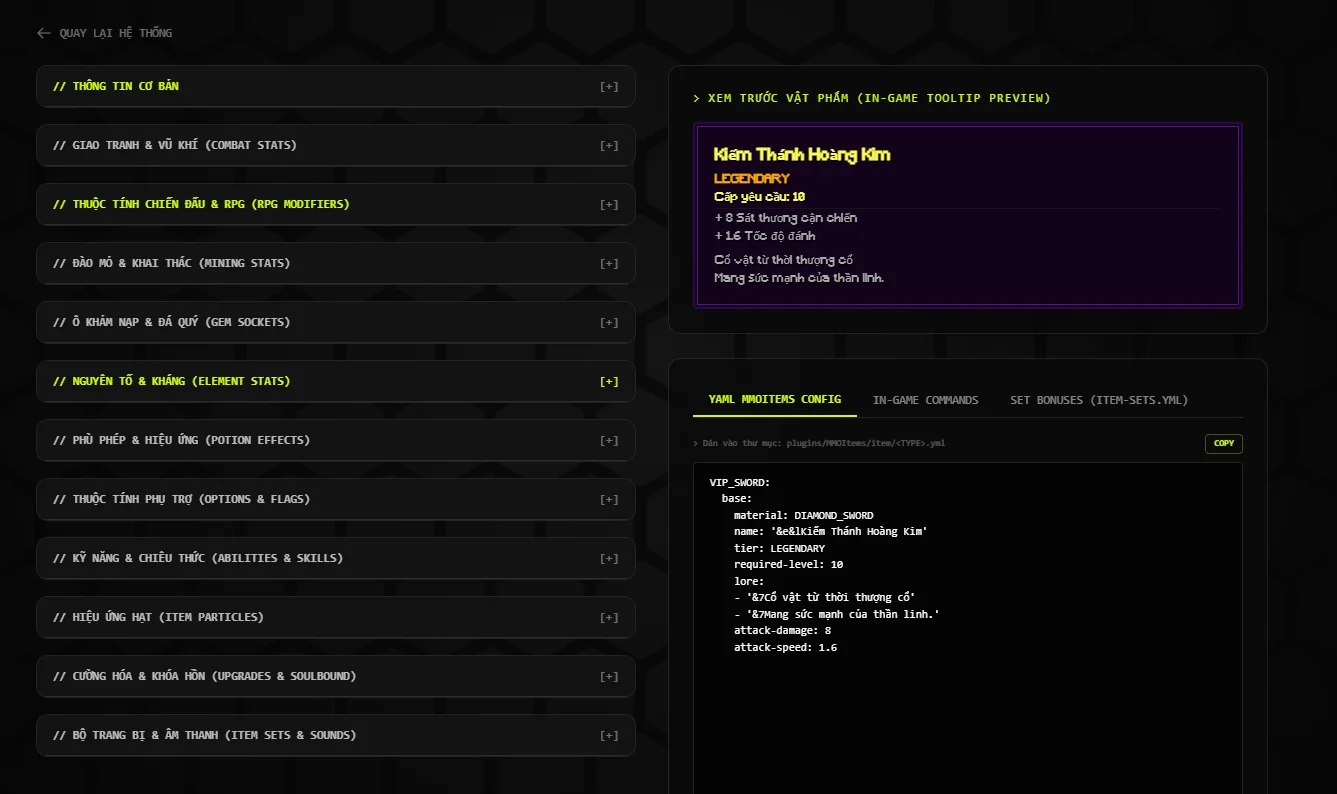The width and height of the screenshot is (1337, 794).
Task: Expand Cường hóa & khóa hồn section
Action: point(336,676)
